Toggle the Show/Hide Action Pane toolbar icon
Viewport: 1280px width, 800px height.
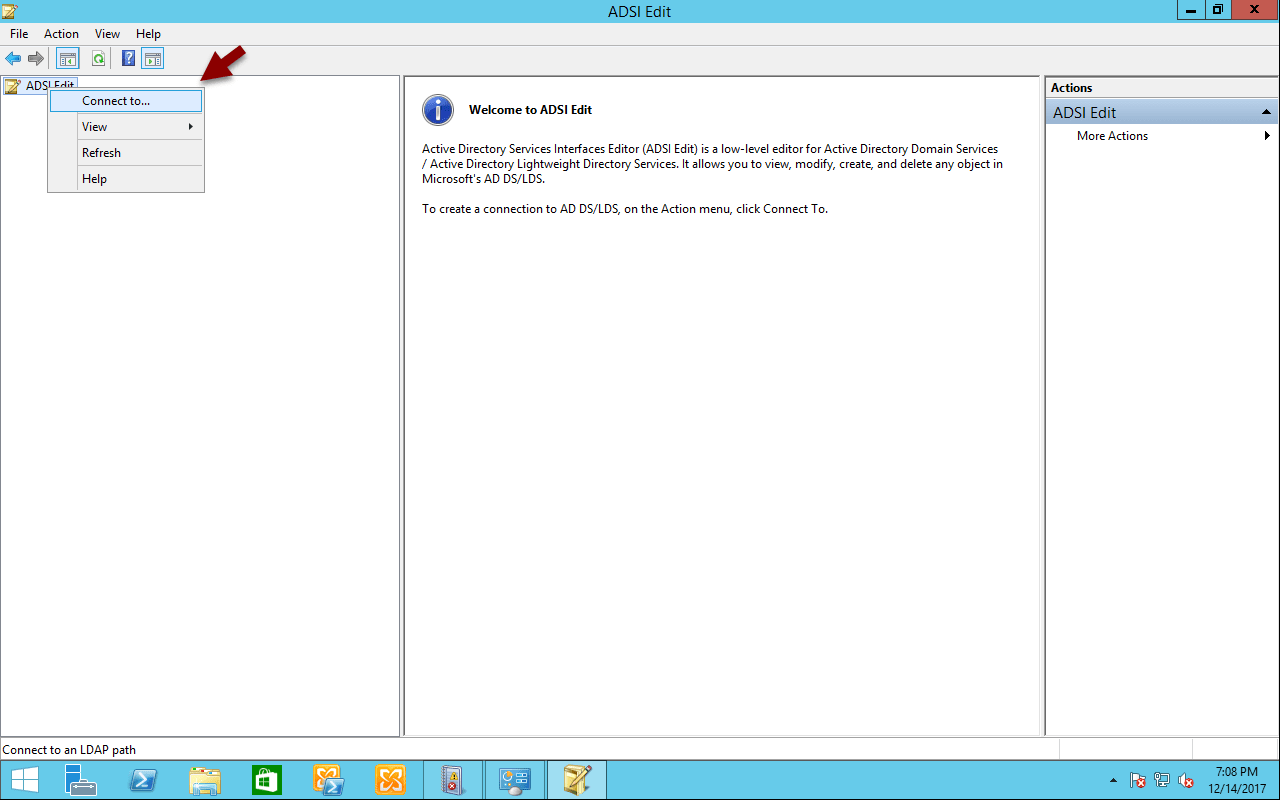pyautogui.click(x=152, y=59)
